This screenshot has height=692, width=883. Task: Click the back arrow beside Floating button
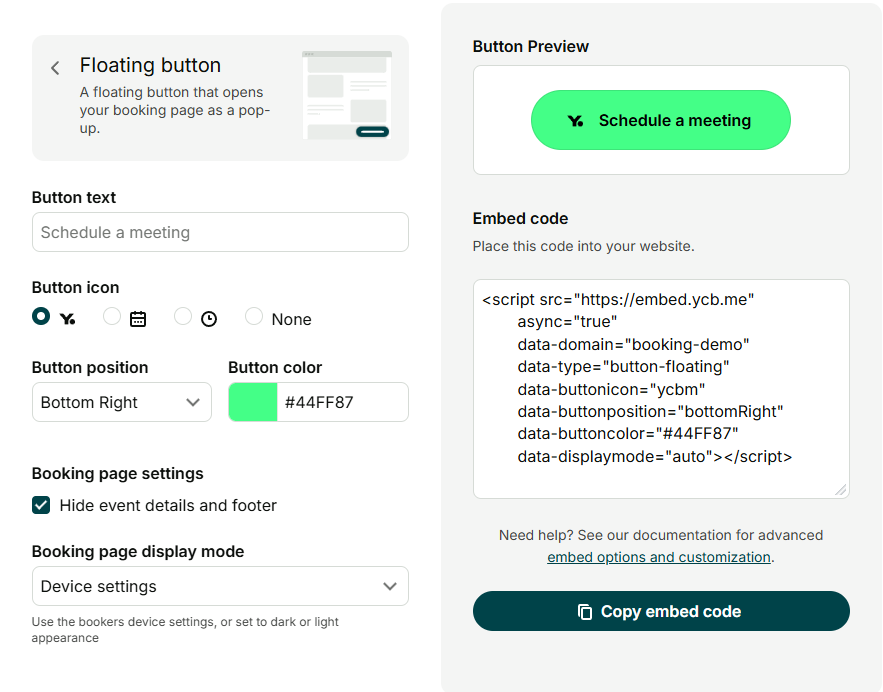(x=55, y=68)
